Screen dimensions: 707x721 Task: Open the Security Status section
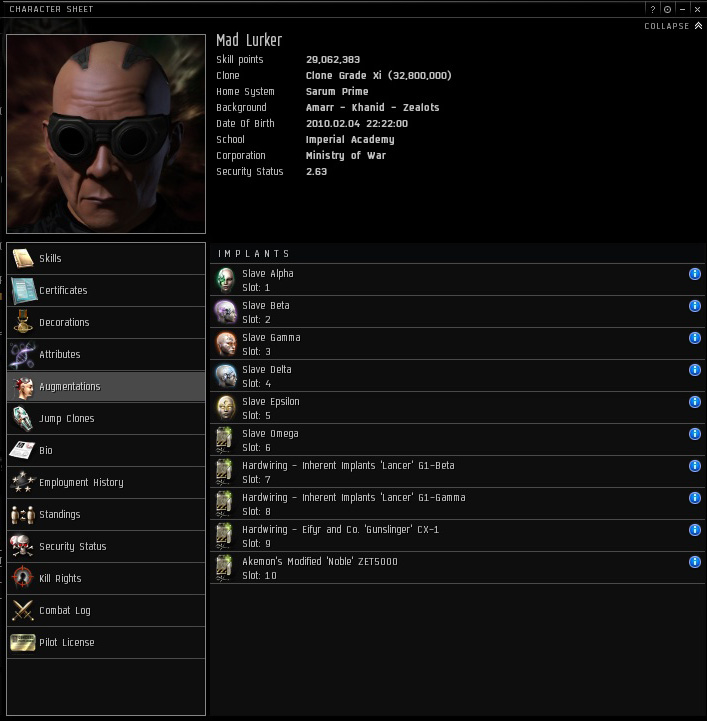click(x=106, y=546)
